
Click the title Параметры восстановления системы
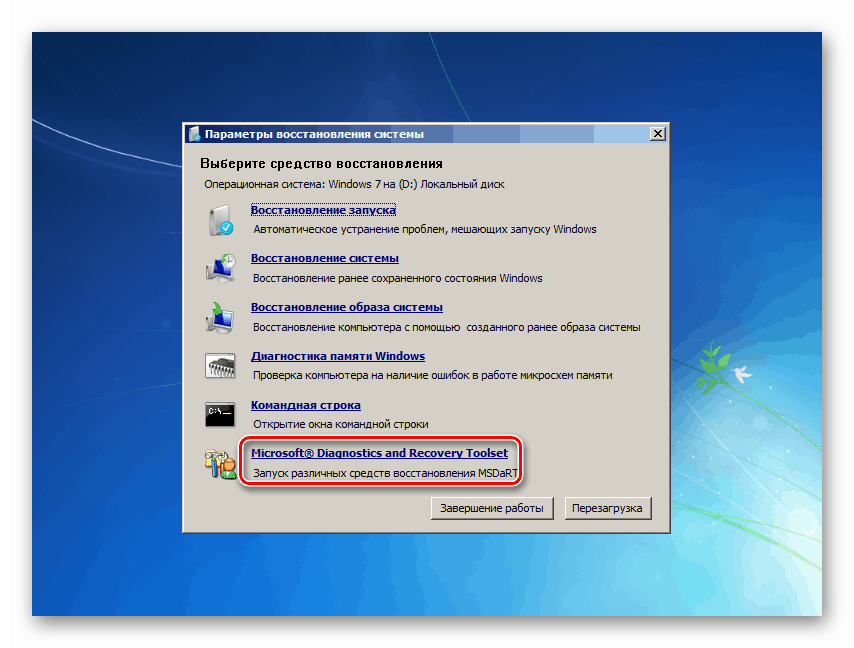tap(314, 134)
